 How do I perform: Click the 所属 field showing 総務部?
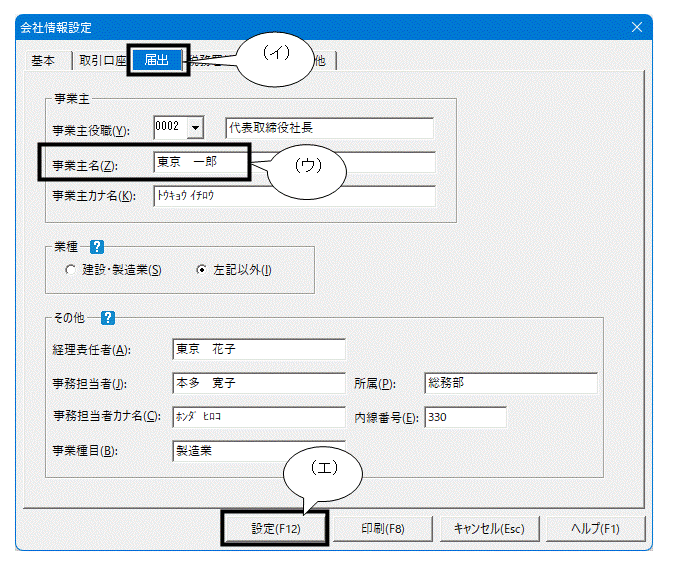coord(511,383)
